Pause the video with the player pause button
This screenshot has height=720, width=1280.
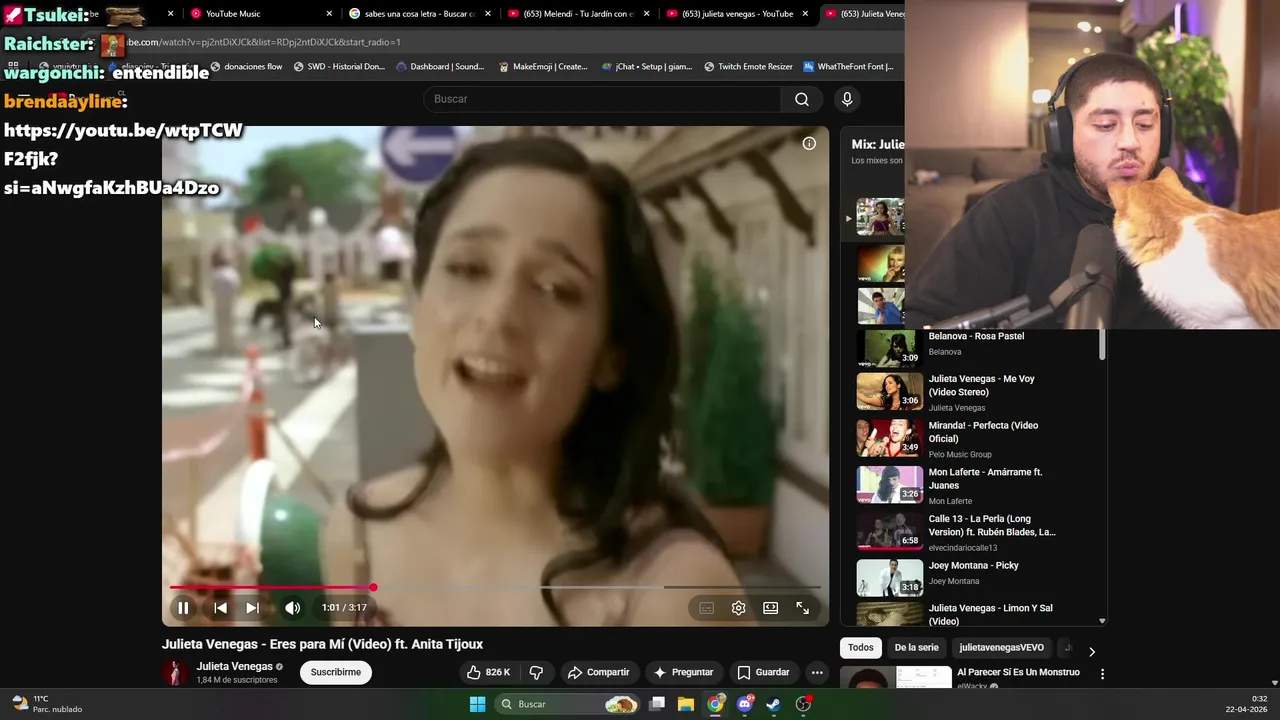[183, 608]
